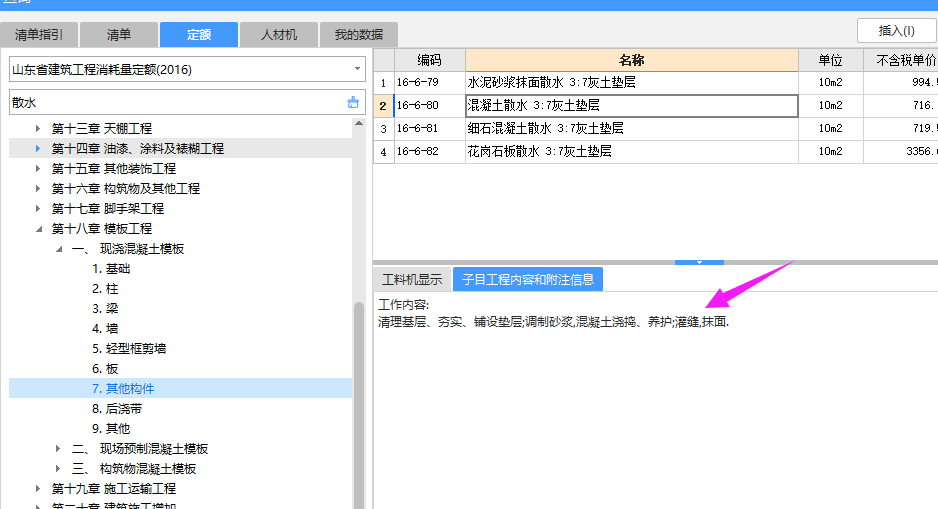Screen dimensions: 938x509
Task: Click row number 4 header
Action: tap(383, 151)
